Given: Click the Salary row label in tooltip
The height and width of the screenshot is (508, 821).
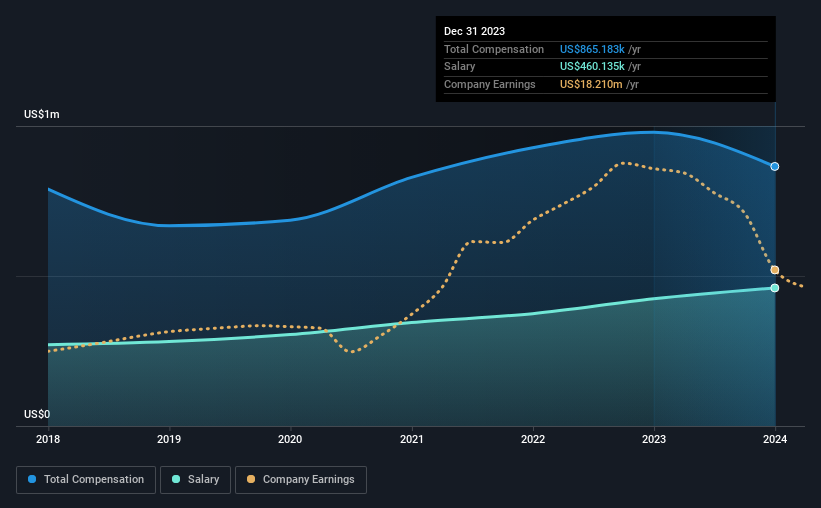Looking at the screenshot, I should (x=460, y=67).
